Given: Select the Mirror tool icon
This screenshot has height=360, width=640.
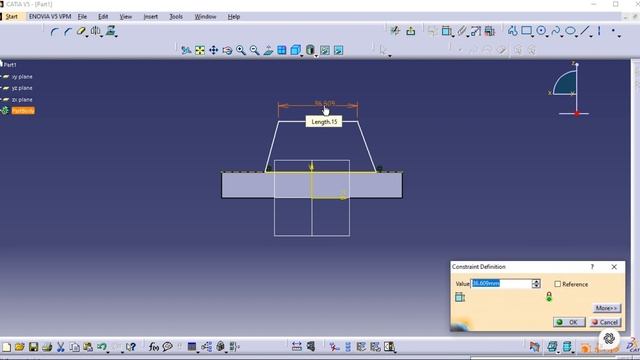Looking at the screenshot, I should click(x=96, y=31).
